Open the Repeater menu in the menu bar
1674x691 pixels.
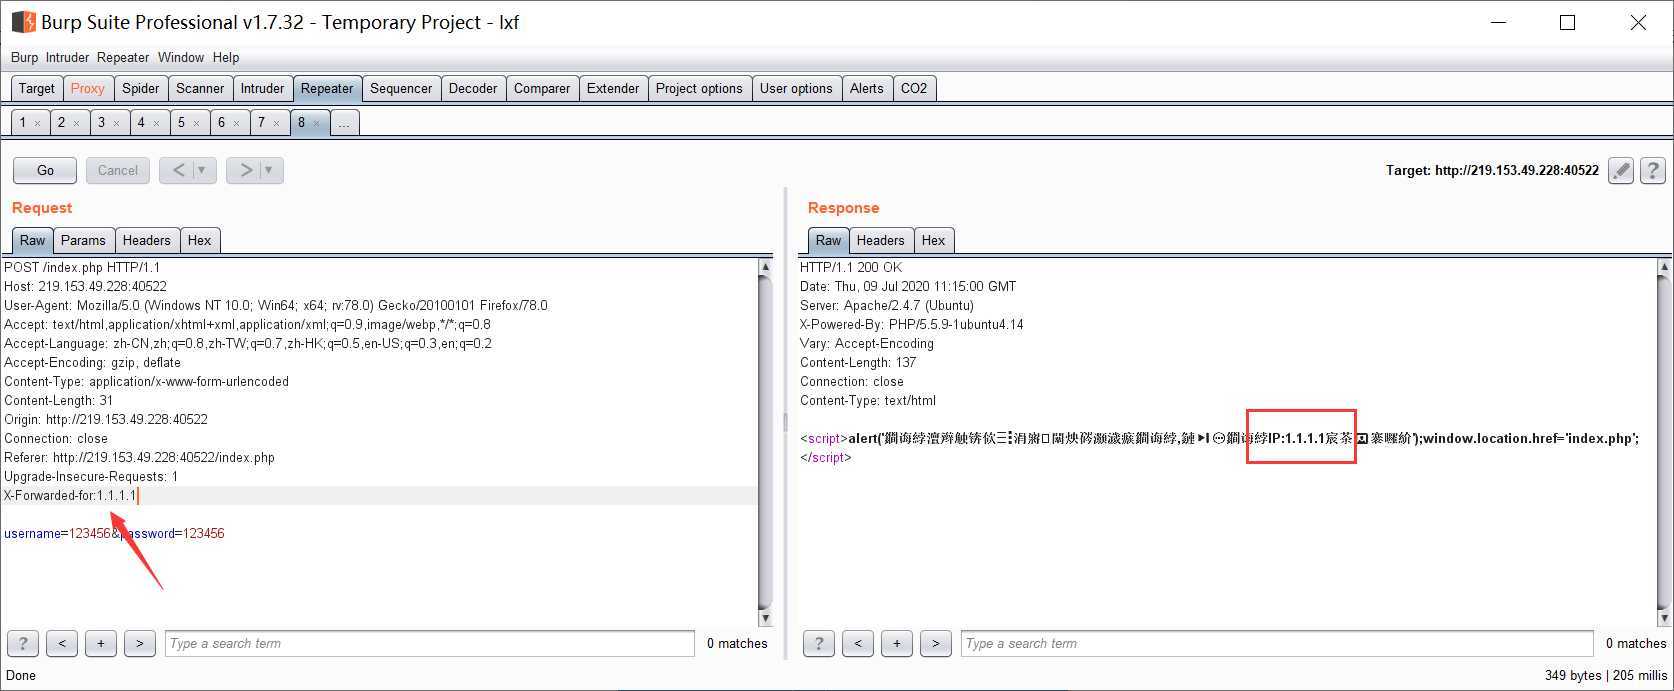point(123,57)
